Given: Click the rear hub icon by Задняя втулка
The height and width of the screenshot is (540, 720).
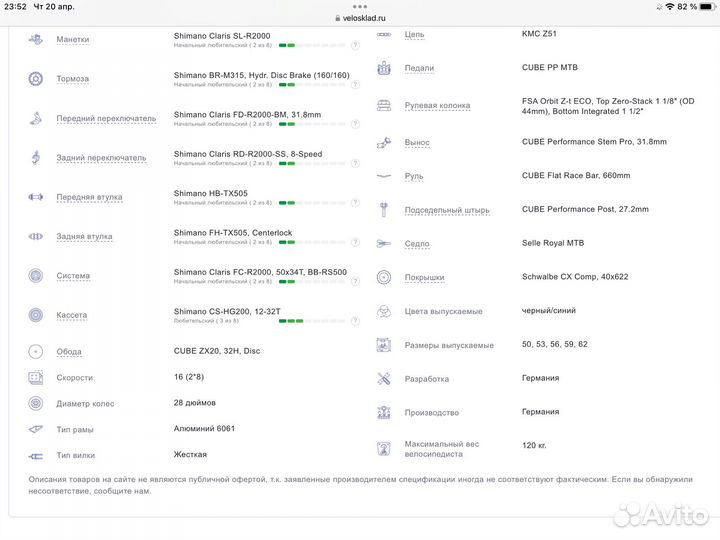Looking at the screenshot, I should (36, 236).
